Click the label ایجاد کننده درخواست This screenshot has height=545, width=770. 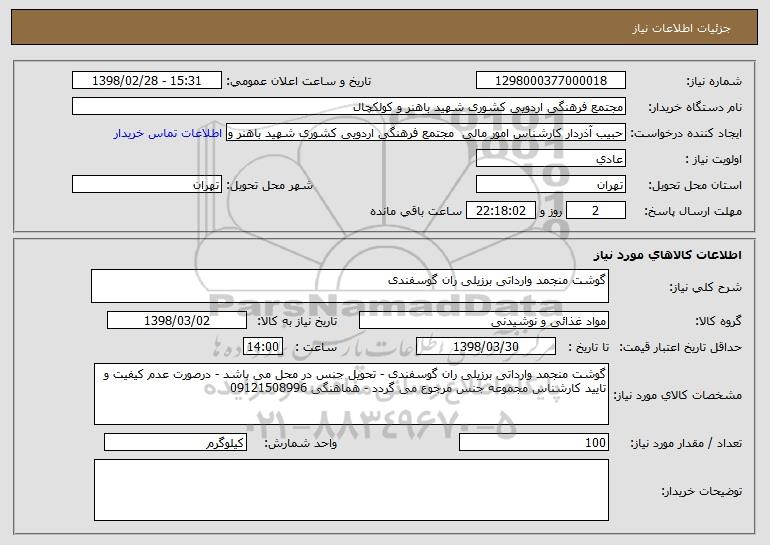686,133
